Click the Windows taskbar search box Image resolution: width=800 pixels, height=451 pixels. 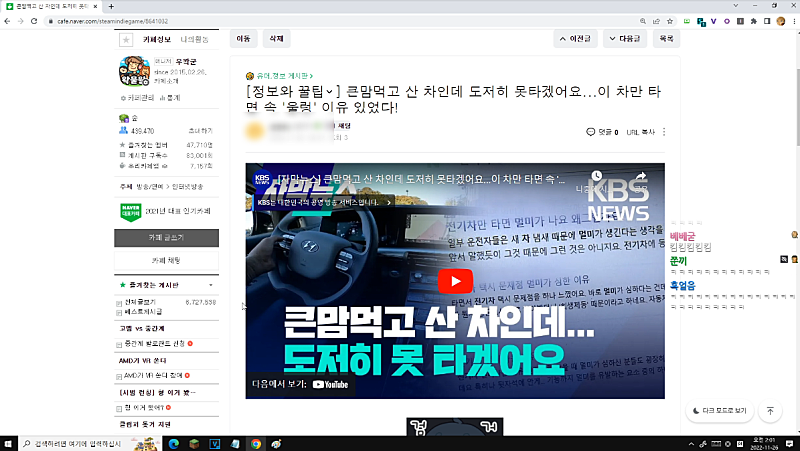pyautogui.click(x=90, y=444)
